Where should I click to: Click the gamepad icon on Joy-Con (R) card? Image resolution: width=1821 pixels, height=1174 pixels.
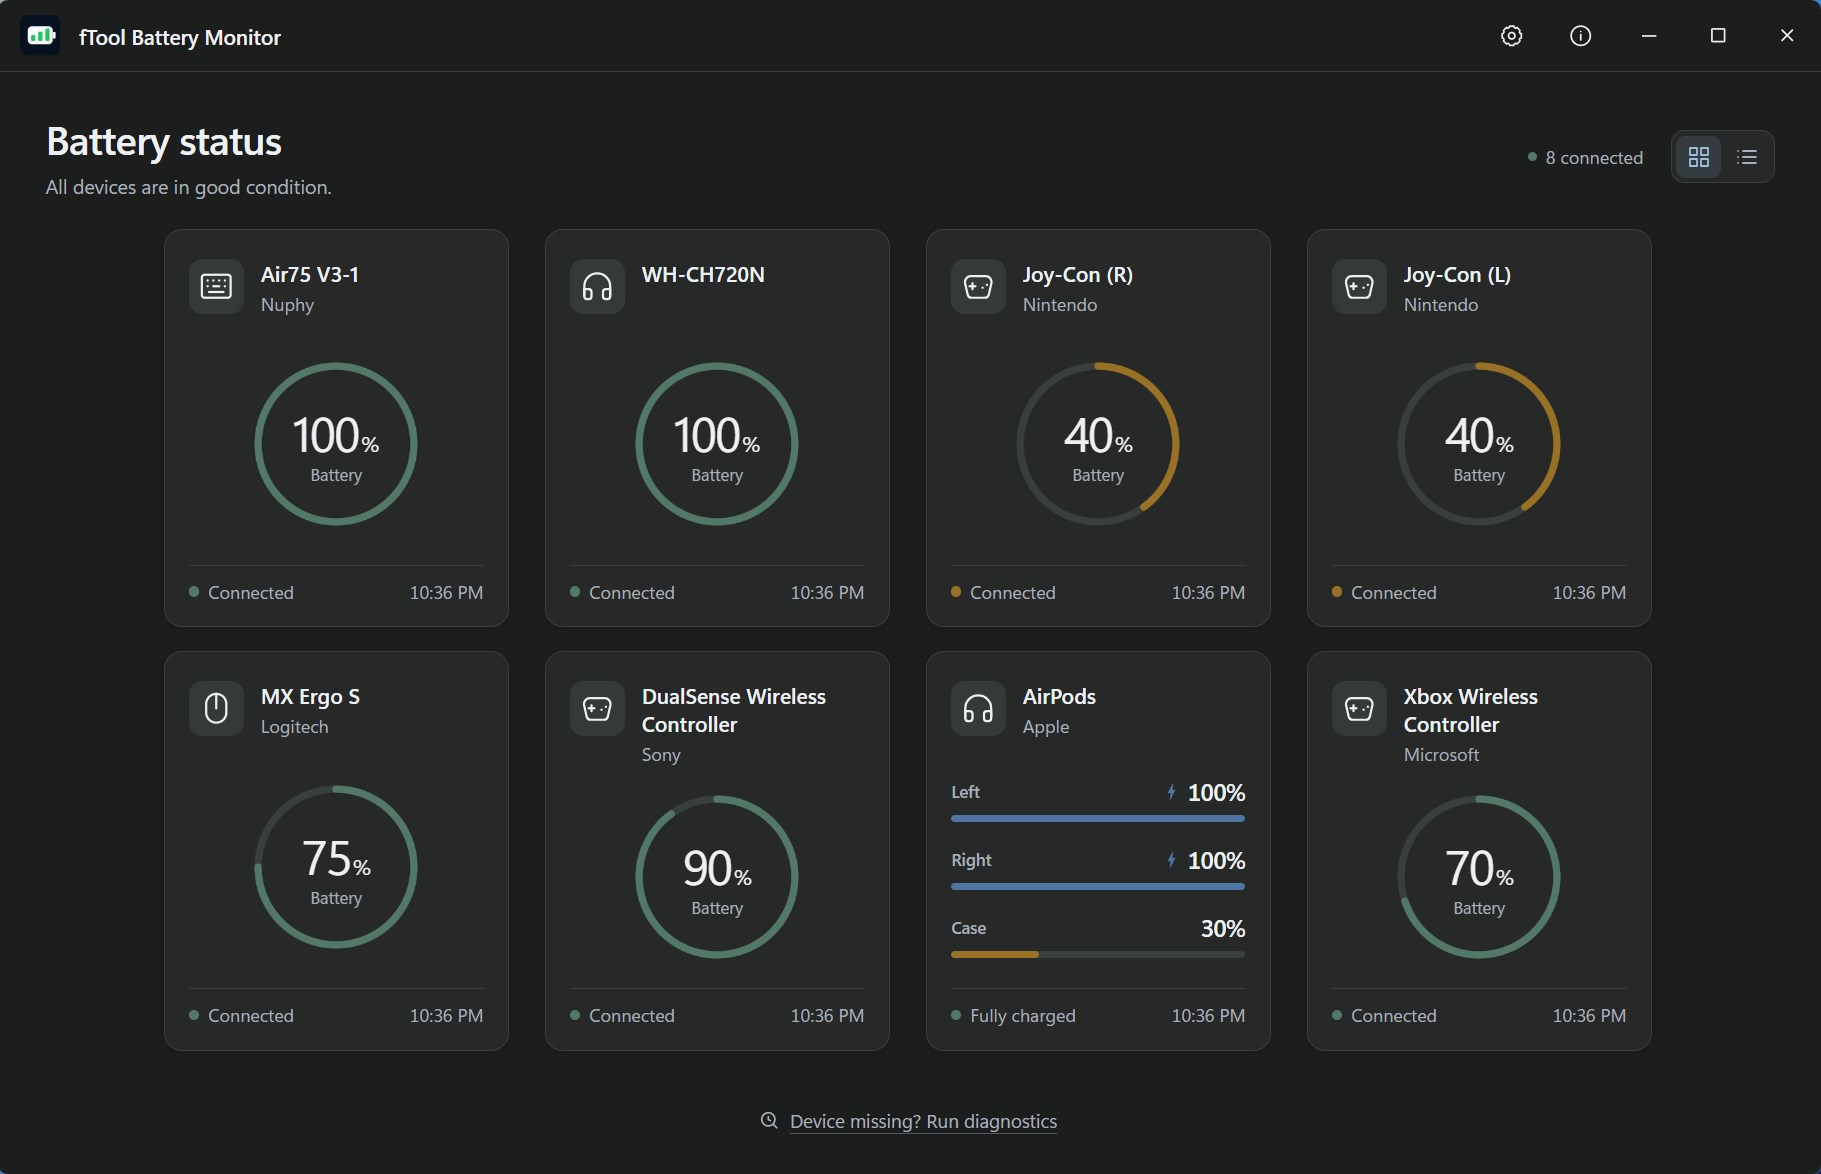978,287
